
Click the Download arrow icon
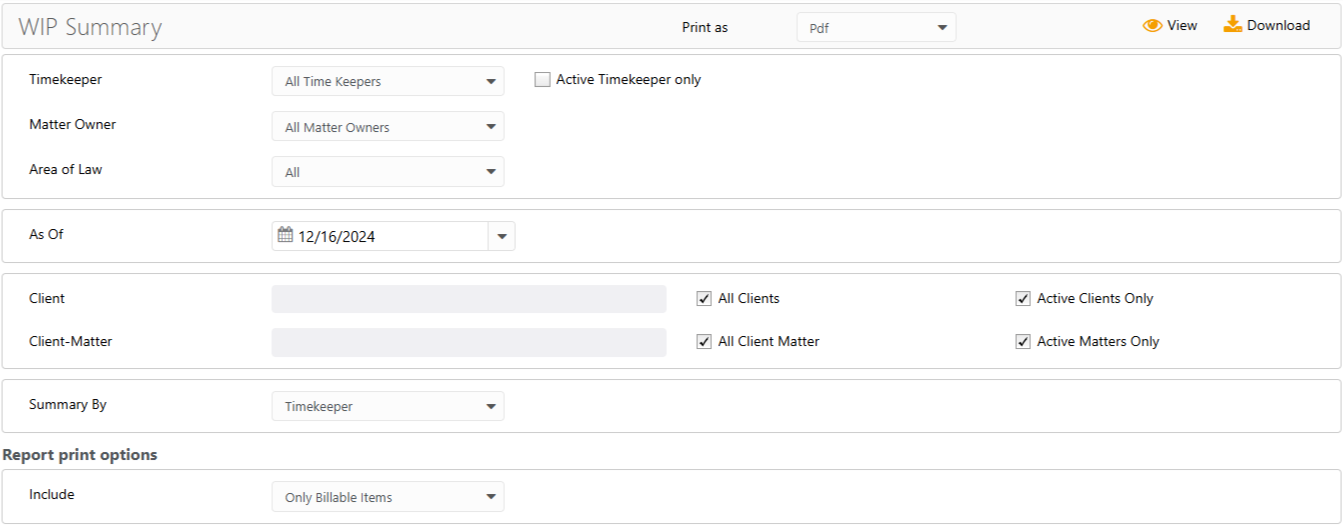point(1232,24)
